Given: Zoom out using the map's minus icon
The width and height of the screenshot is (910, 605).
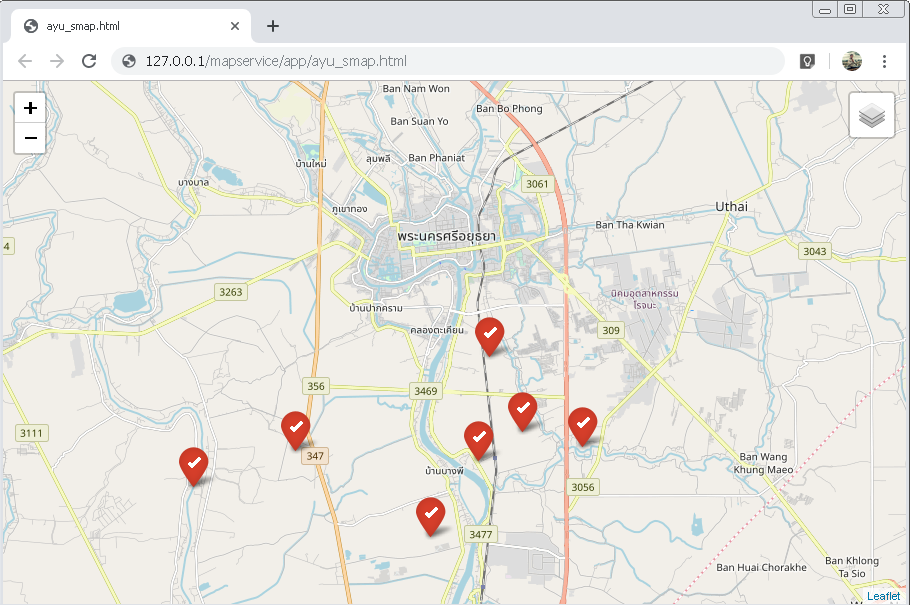Looking at the screenshot, I should [x=30, y=138].
